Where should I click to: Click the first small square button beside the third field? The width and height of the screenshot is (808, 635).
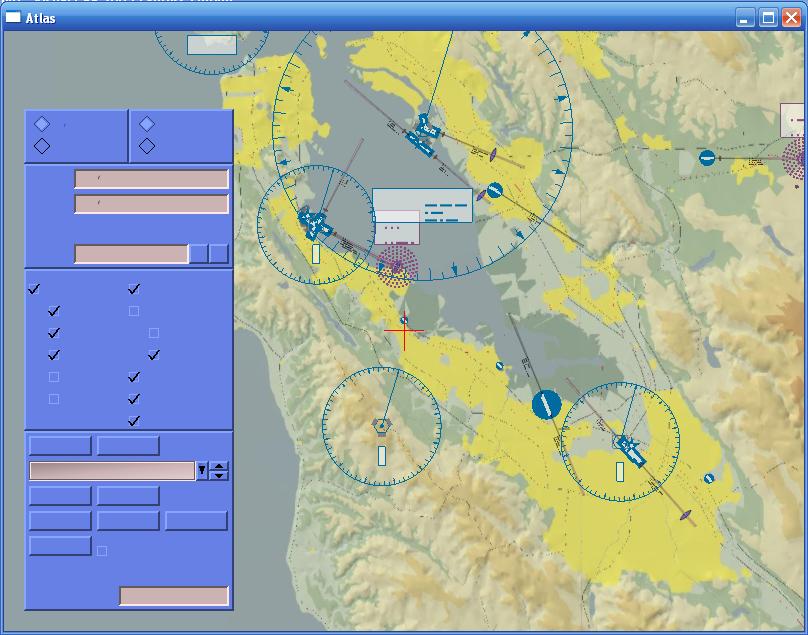(x=198, y=254)
